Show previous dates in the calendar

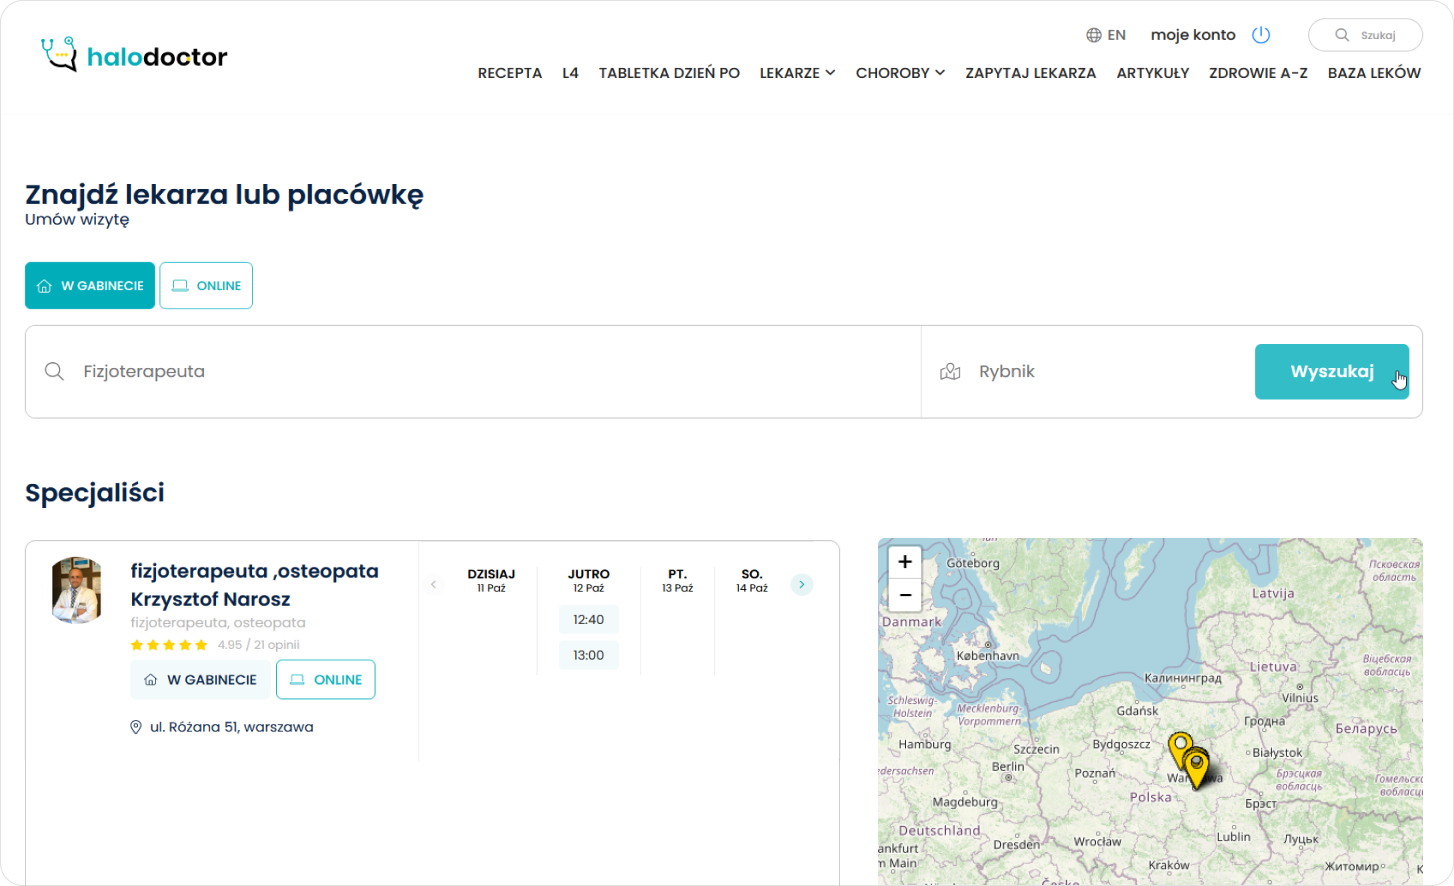click(x=434, y=584)
